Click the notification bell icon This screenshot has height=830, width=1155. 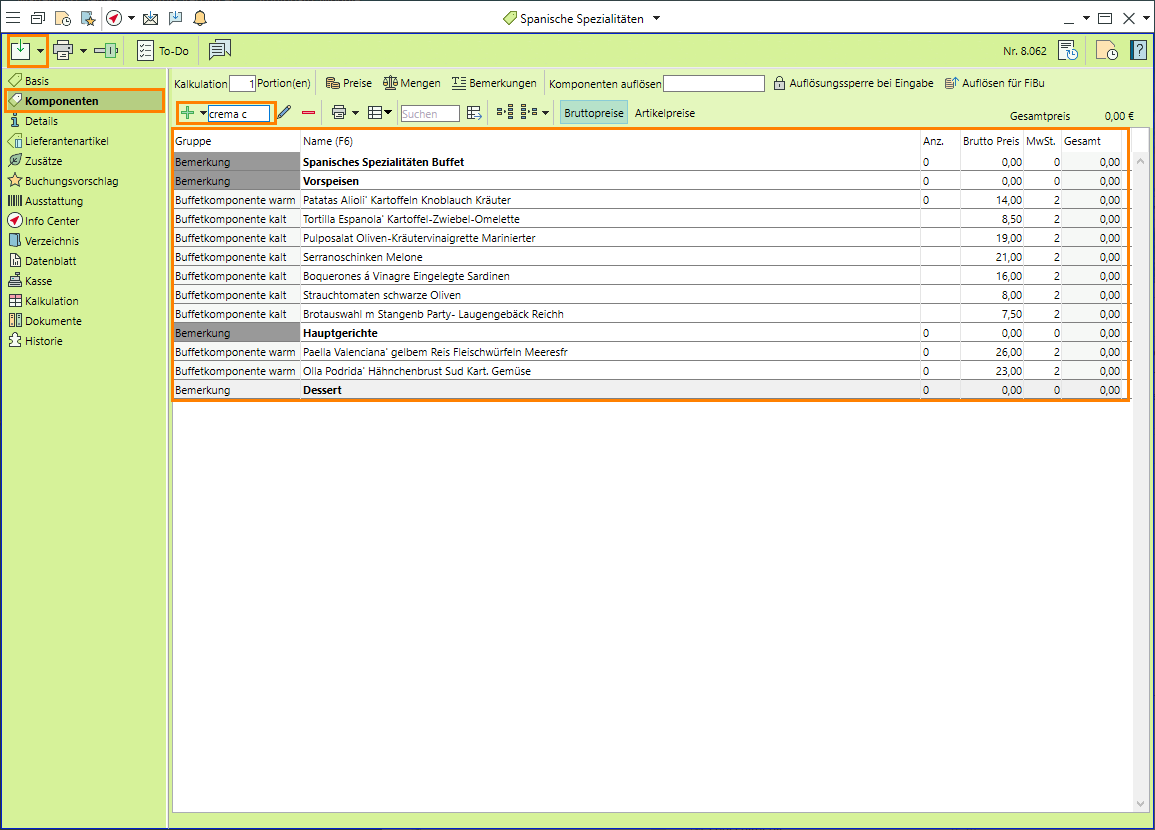click(x=200, y=18)
